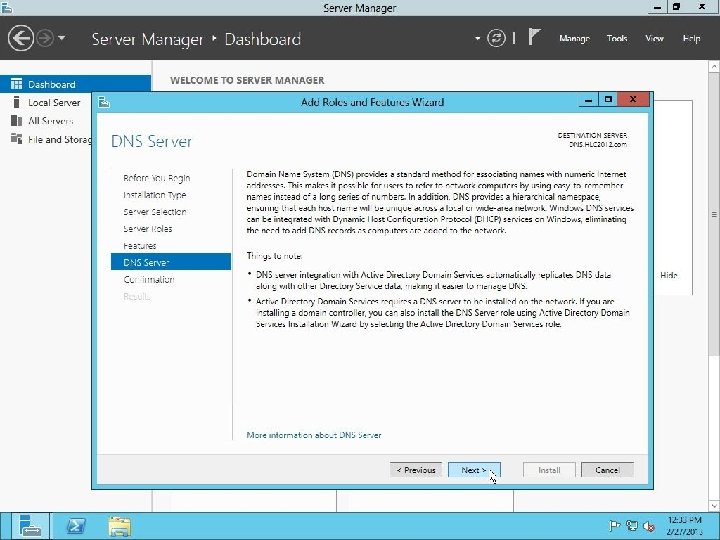Click the Action Center flag tray icon
This screenshot has width=720, height=540.
pyautogui.click(x=614, y=526)
